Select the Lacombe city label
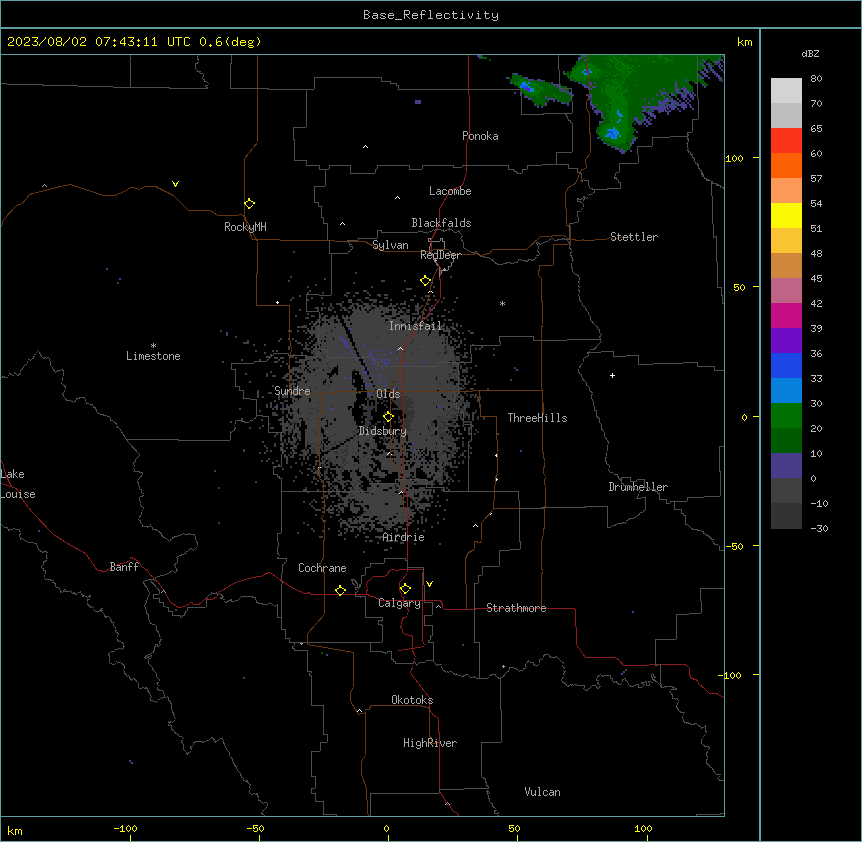 [450, 191]
